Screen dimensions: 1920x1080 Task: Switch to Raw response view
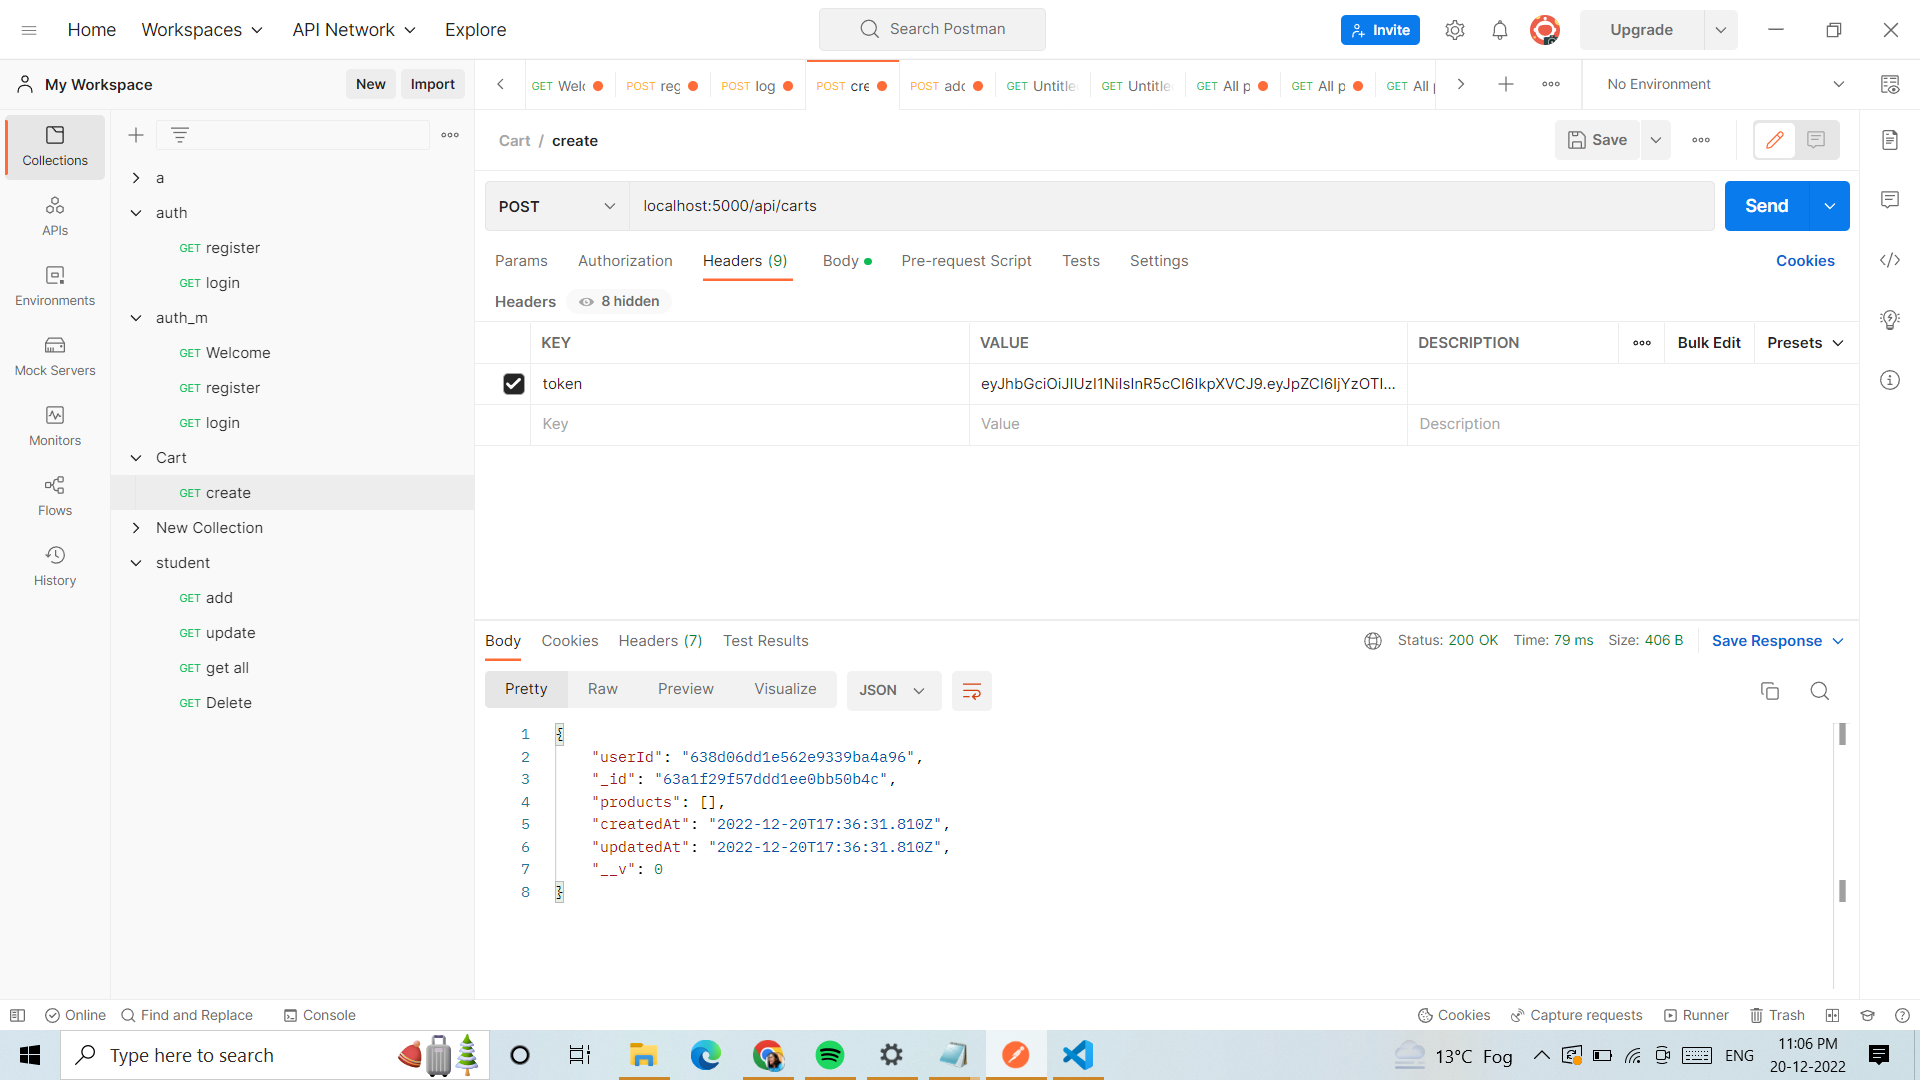coord(602,689)
